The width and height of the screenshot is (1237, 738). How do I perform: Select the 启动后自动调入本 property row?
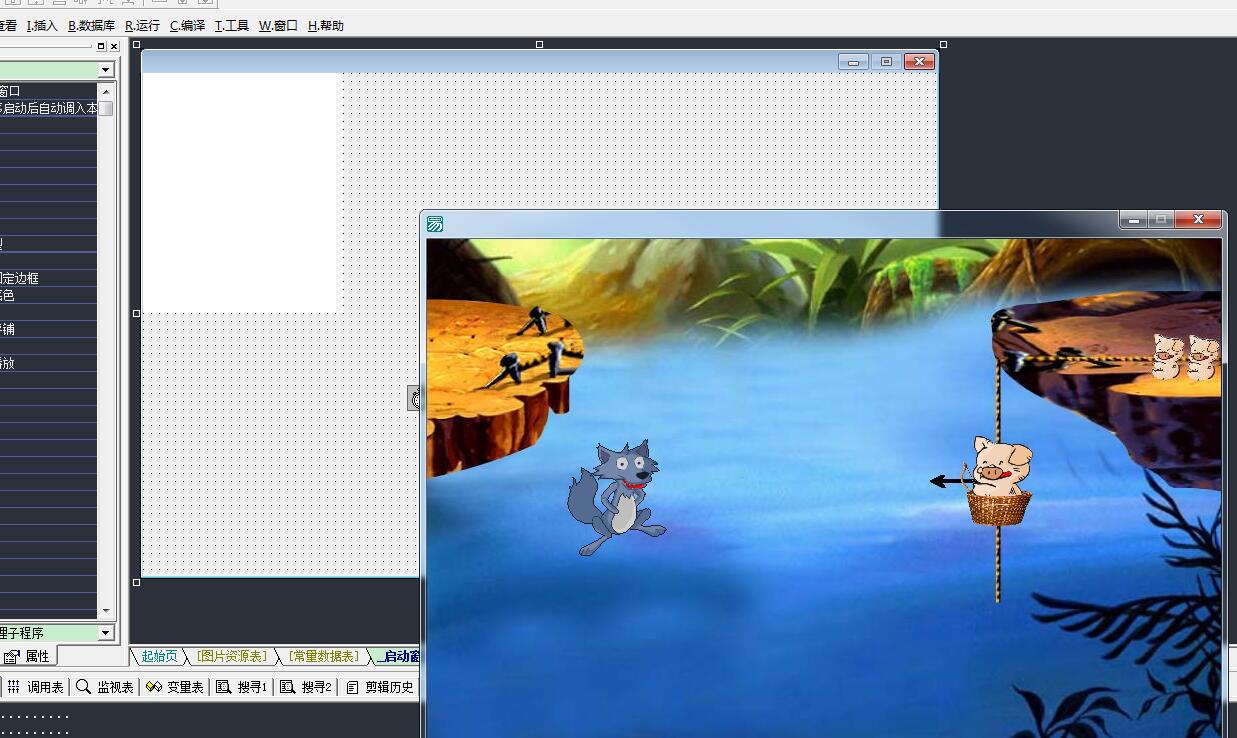[48, 108]
